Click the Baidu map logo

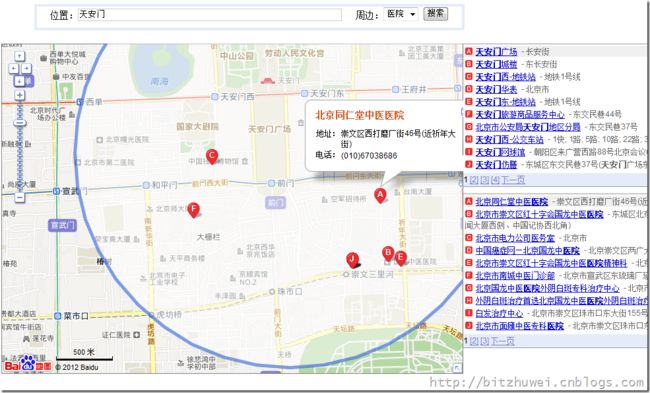pos(28,363)
